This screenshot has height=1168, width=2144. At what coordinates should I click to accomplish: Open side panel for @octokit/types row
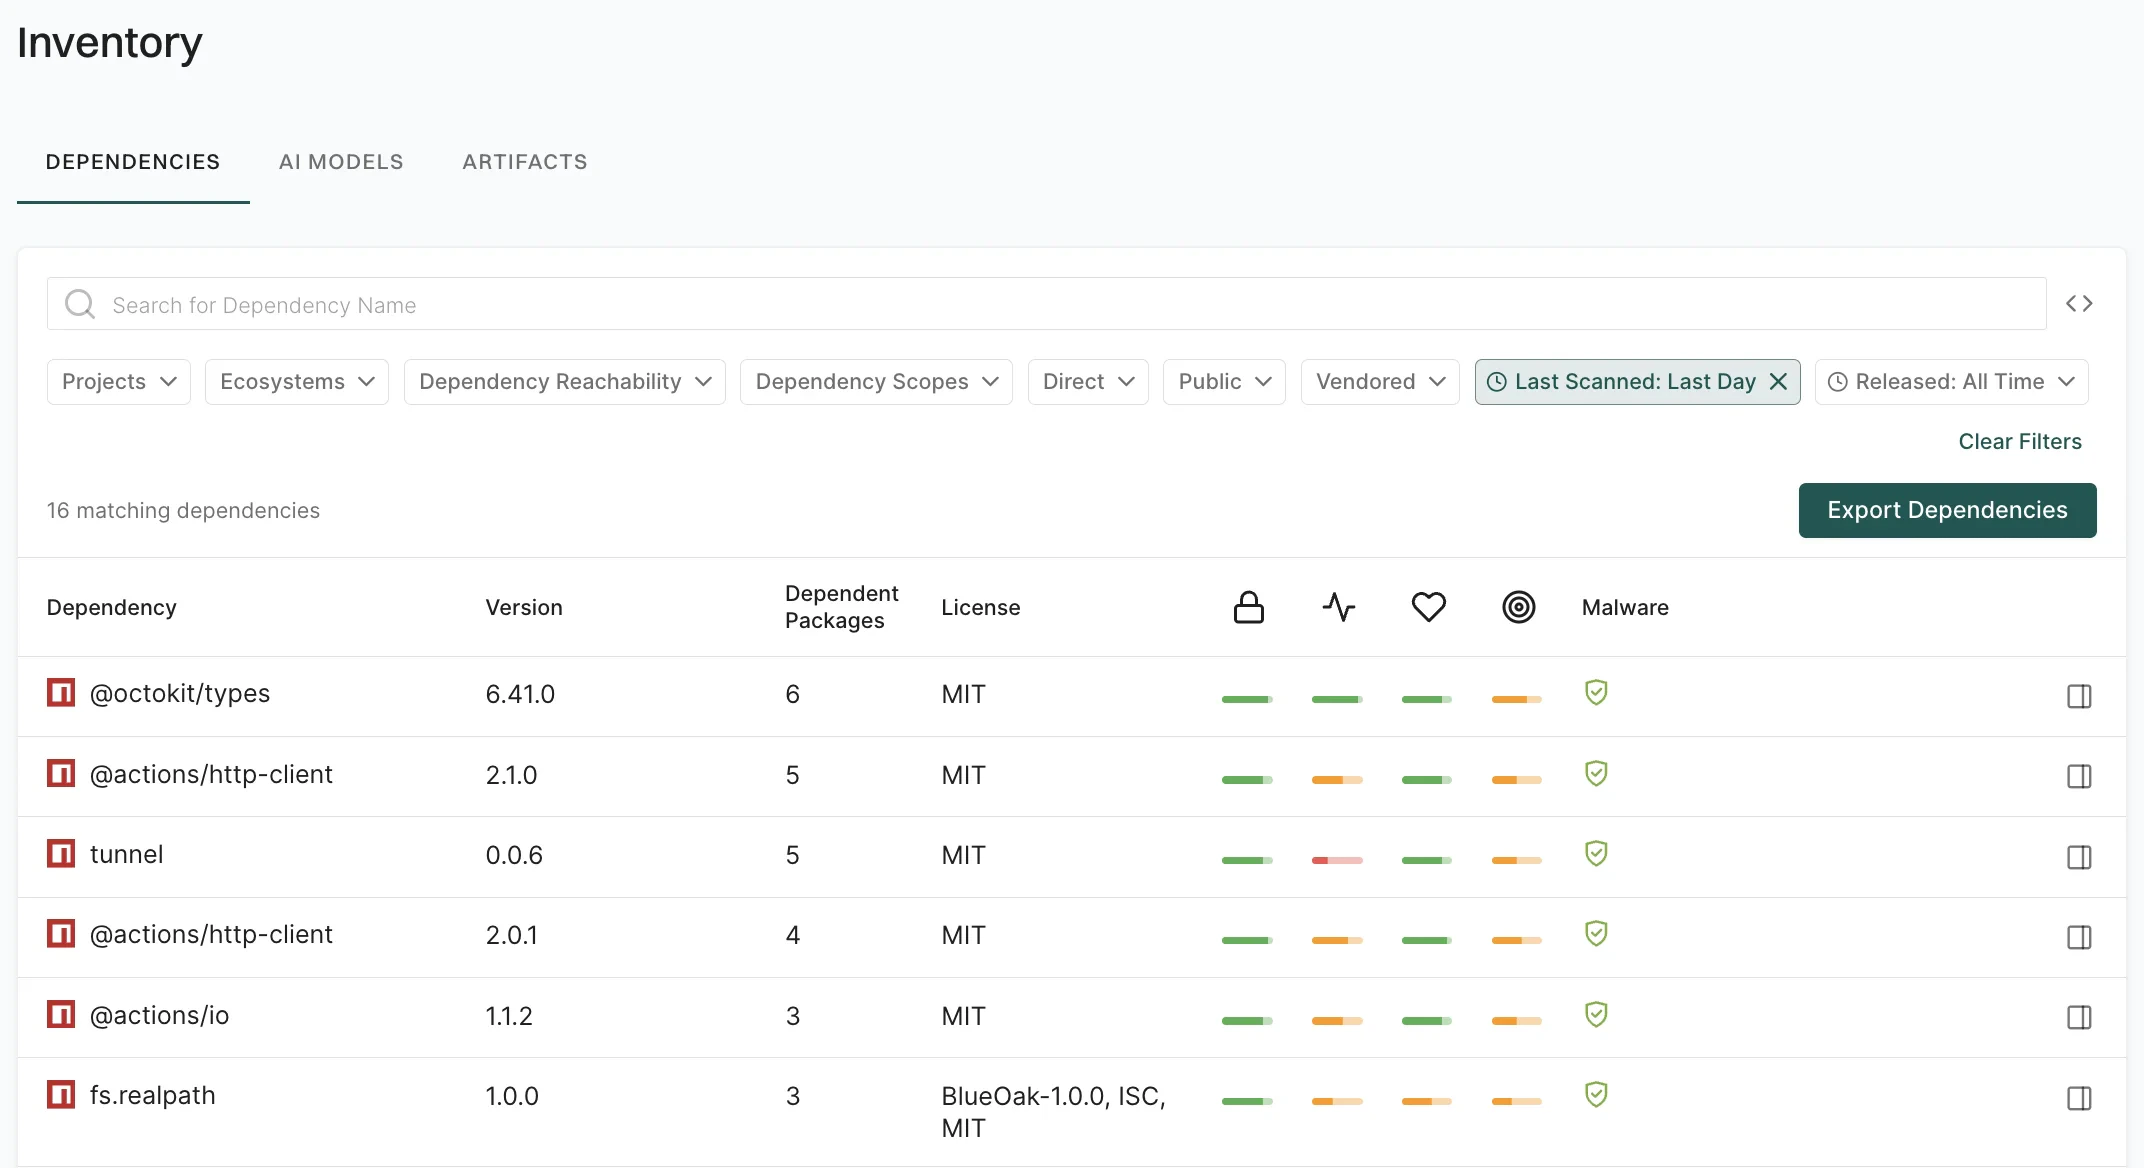coord(2079,696)
